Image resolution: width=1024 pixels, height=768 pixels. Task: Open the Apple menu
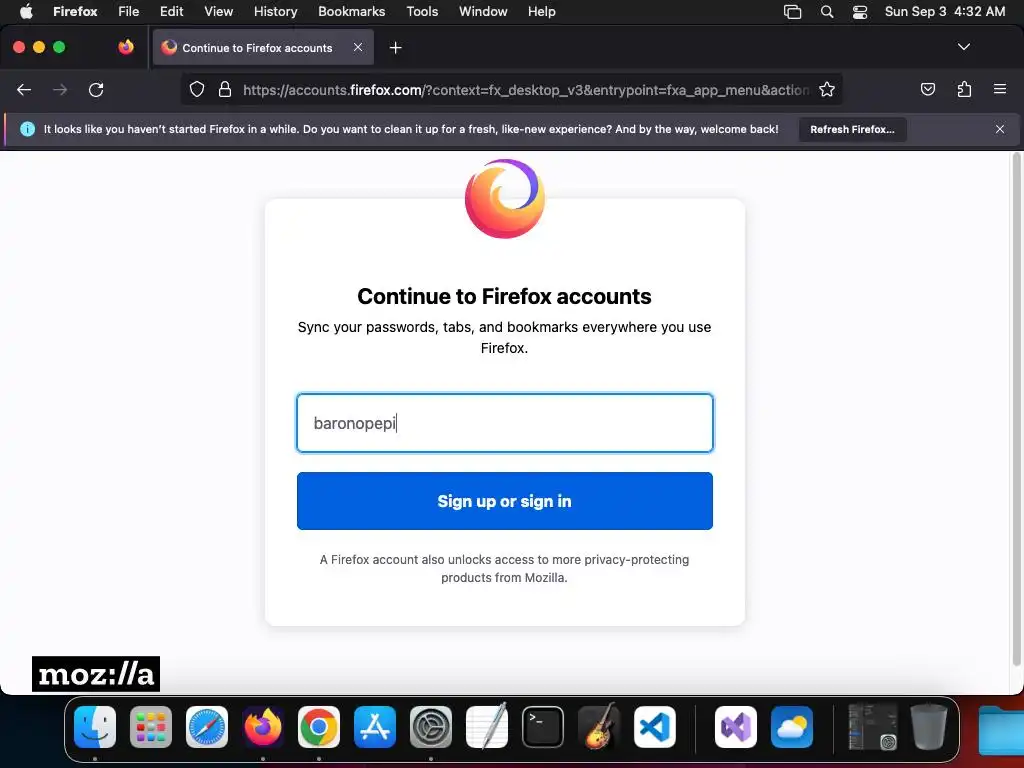click(26, 11)
